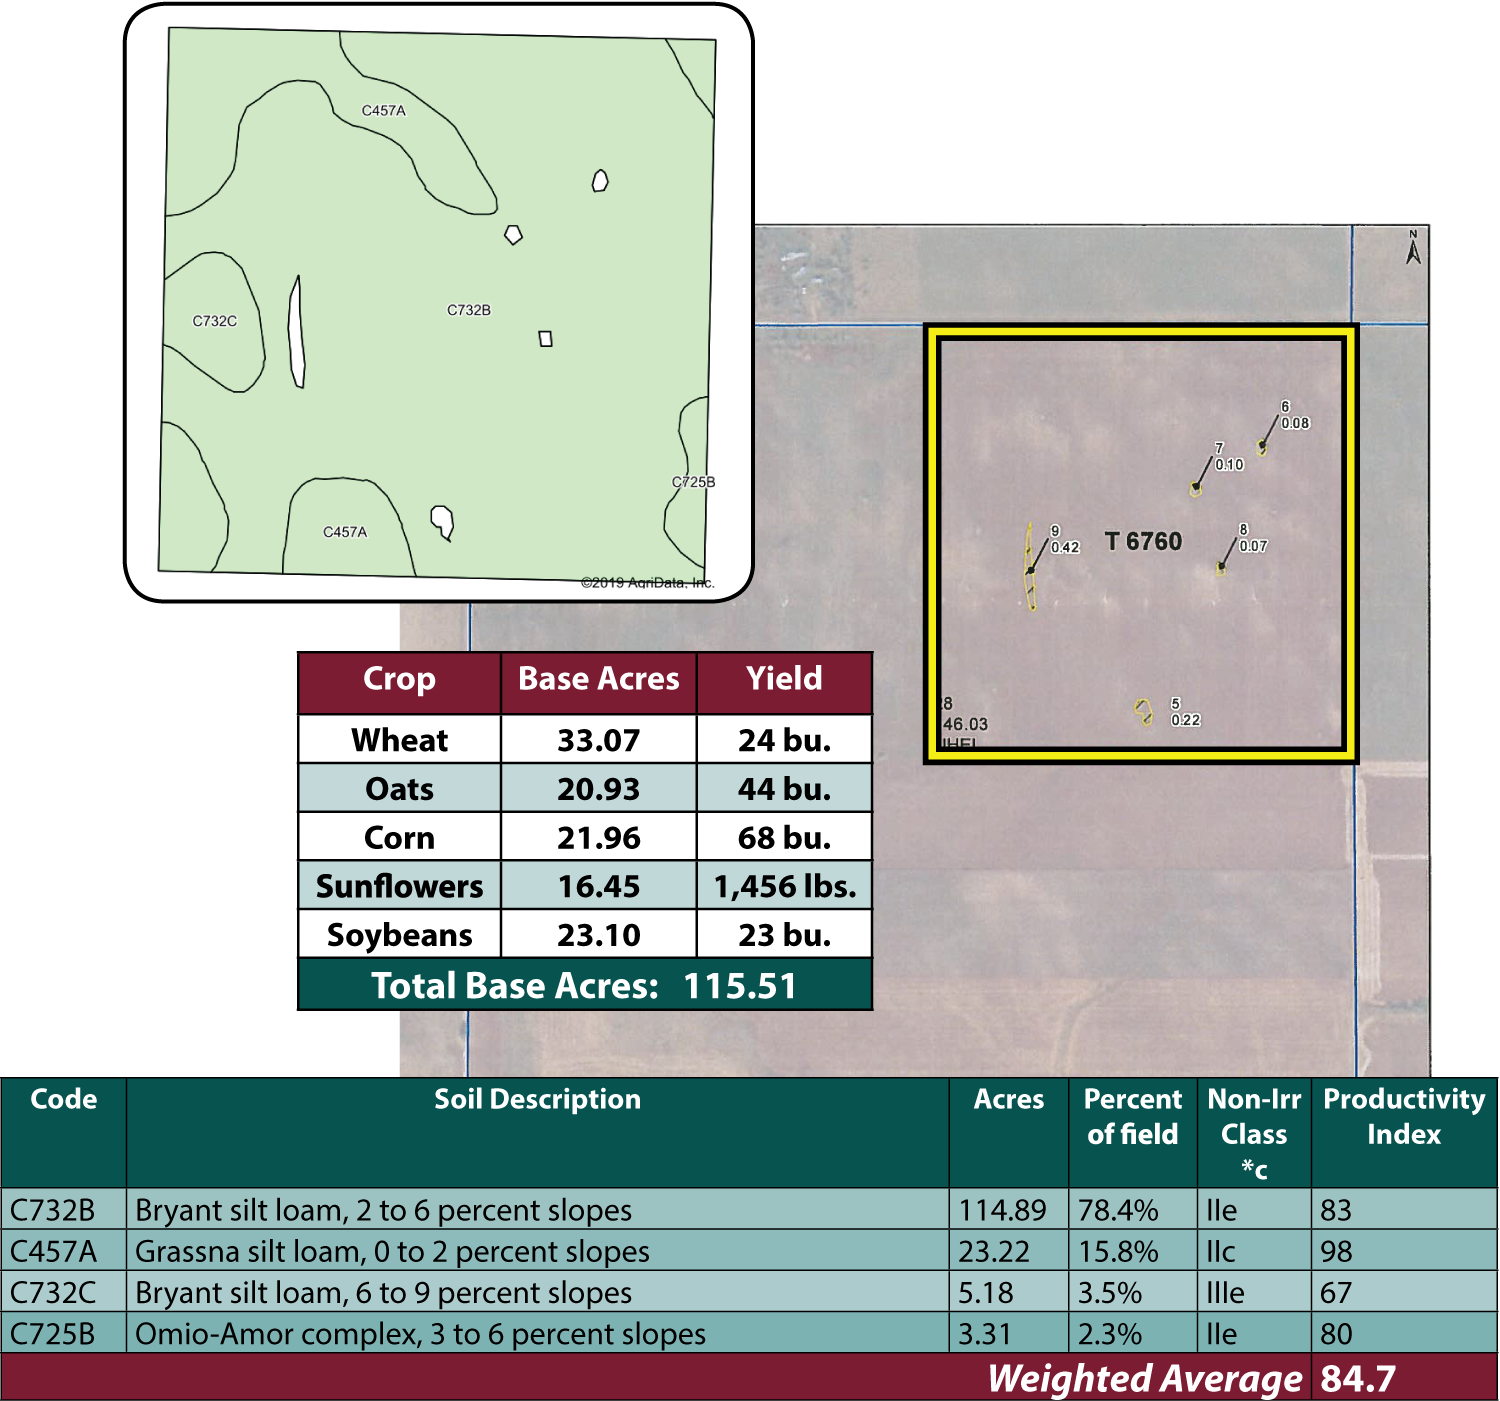Image resolution: width=1500 pixels, height=1401 pixels.
Task: Select the Grassna silt loam description
Action: click(392, 1251)
